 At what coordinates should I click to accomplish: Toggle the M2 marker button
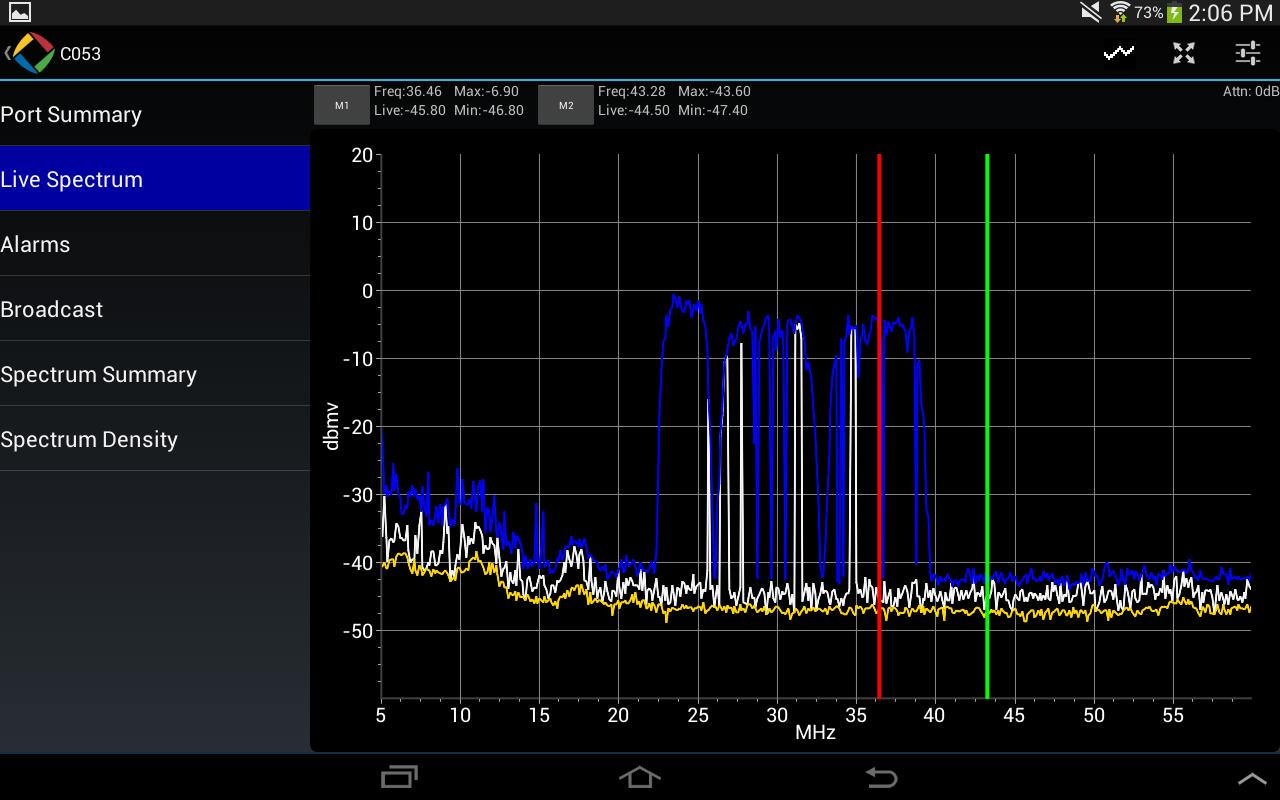click(566, 105)
